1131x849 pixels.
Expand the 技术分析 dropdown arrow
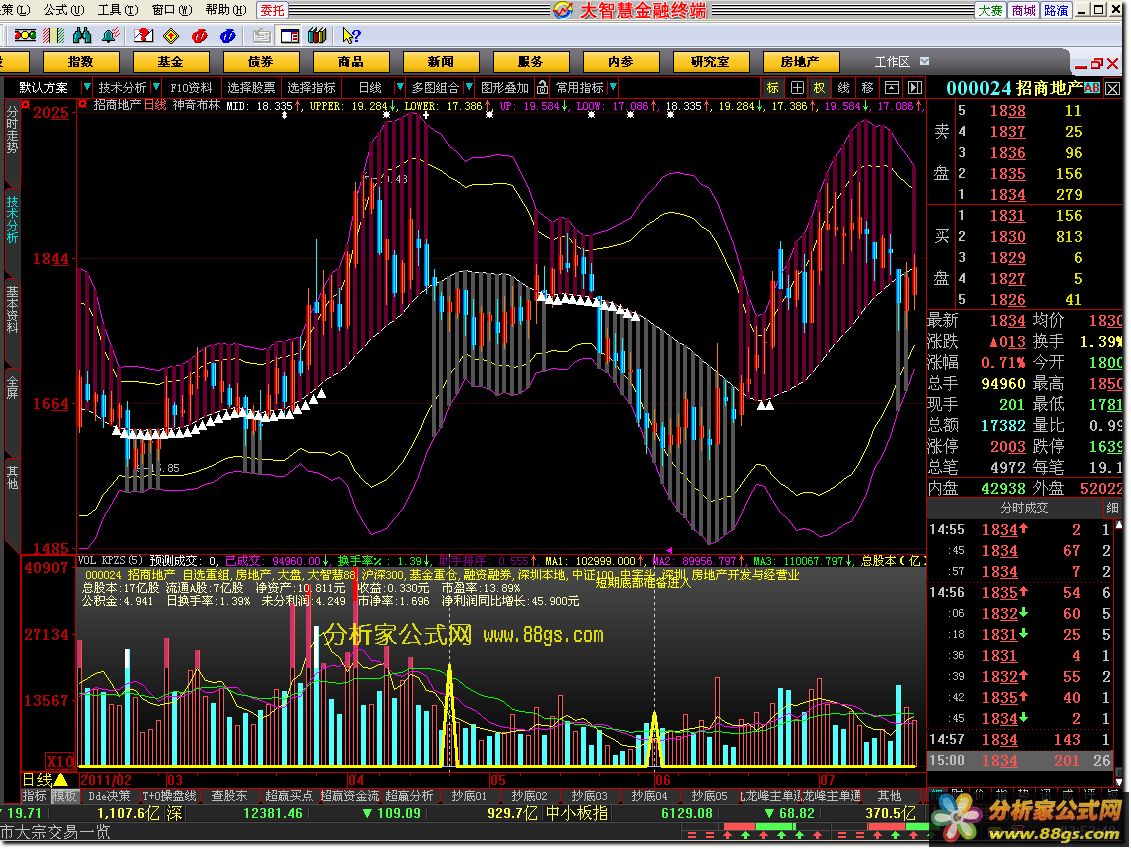(156, 87)
